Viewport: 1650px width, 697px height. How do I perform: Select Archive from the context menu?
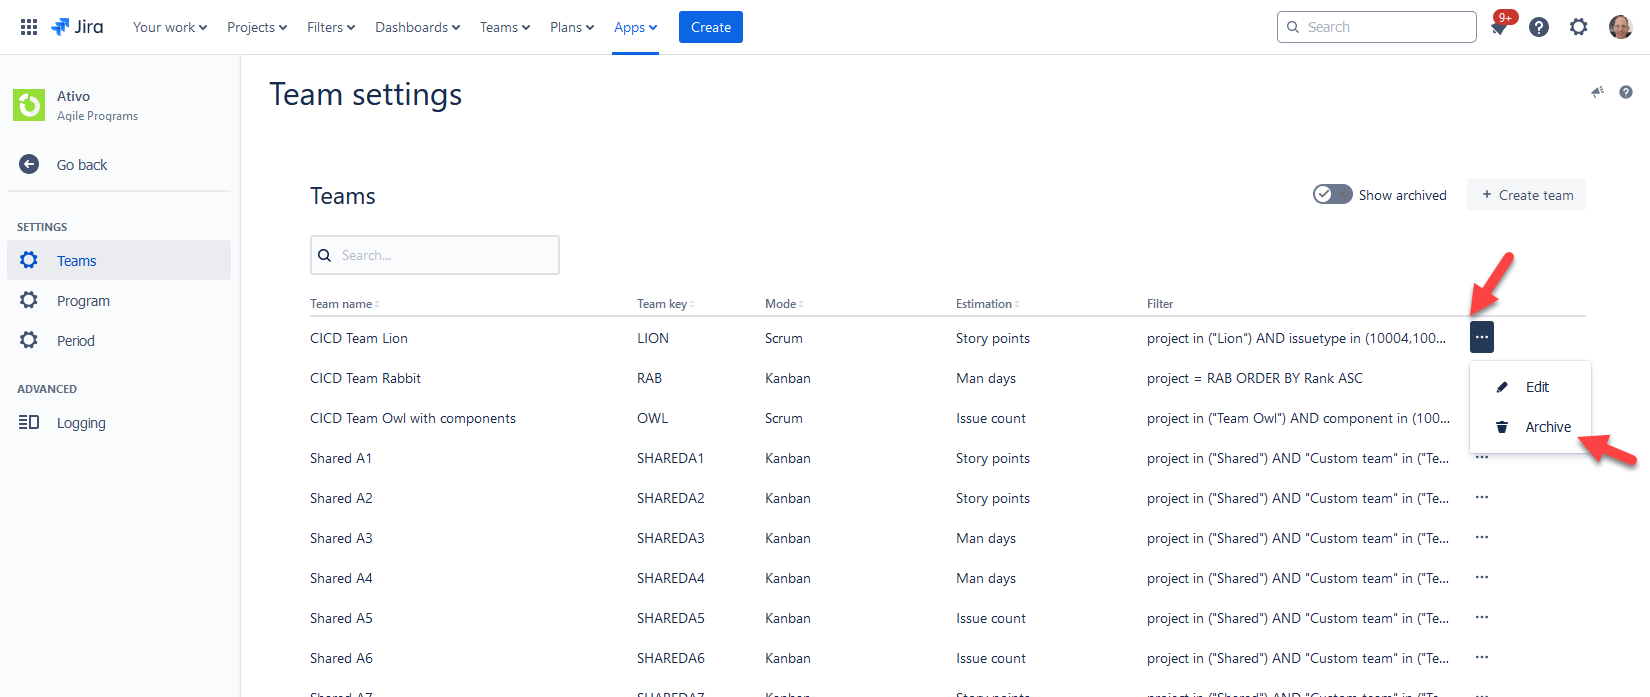[x=1547, y=427]
